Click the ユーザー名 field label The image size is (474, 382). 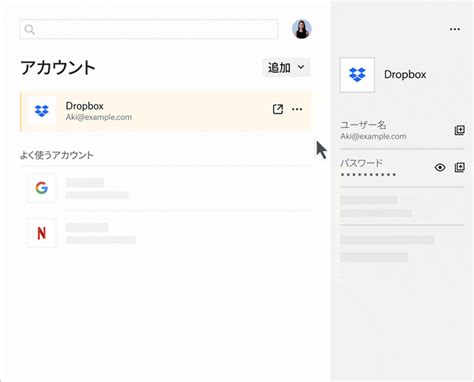pyautogui.click(x=363, y=125)
